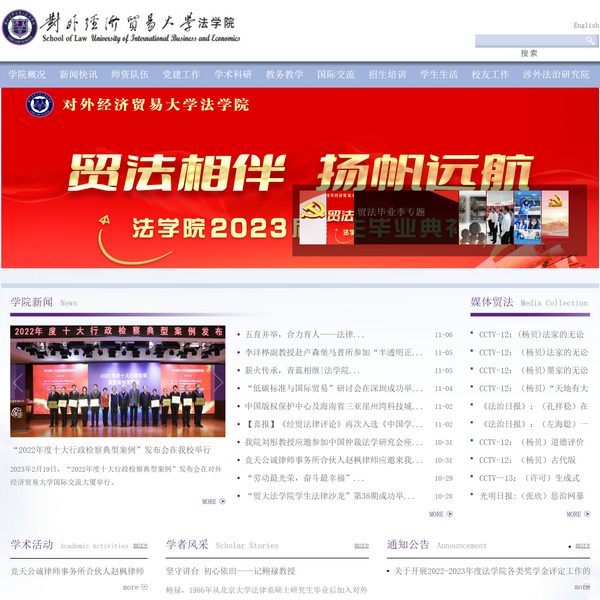Image resolution: width=600 pixels, height=600 pixels.
Task: Click the round emblem on the red banner
Action: pos(40,104)
